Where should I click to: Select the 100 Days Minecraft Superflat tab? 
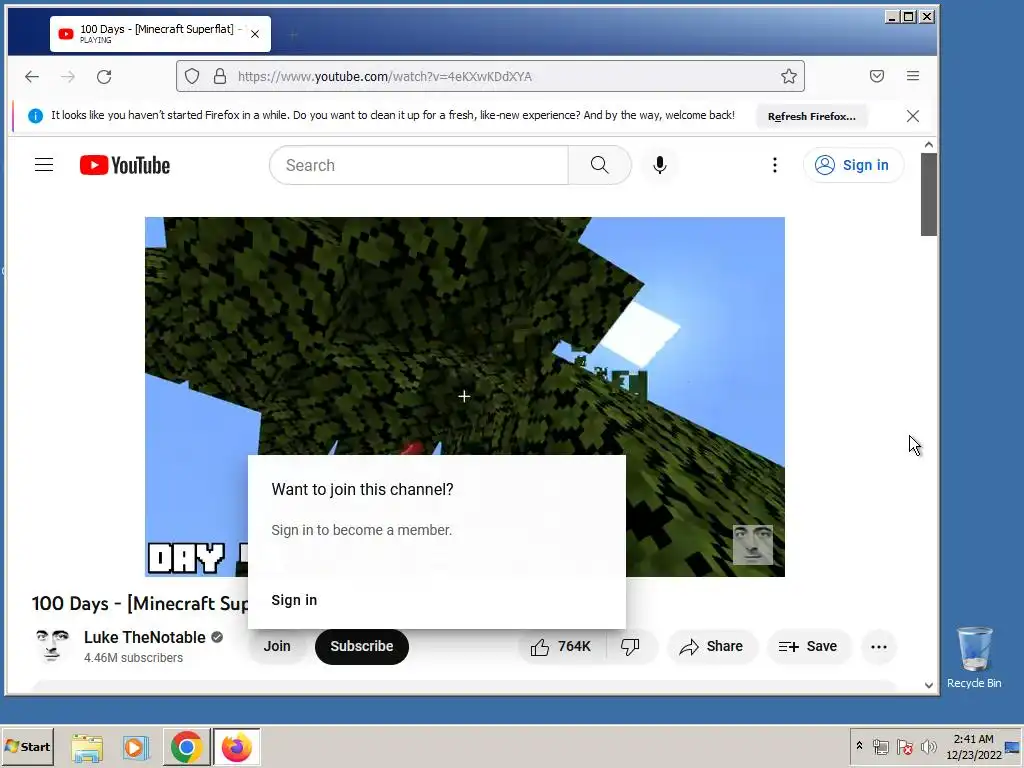coord(161,34)
